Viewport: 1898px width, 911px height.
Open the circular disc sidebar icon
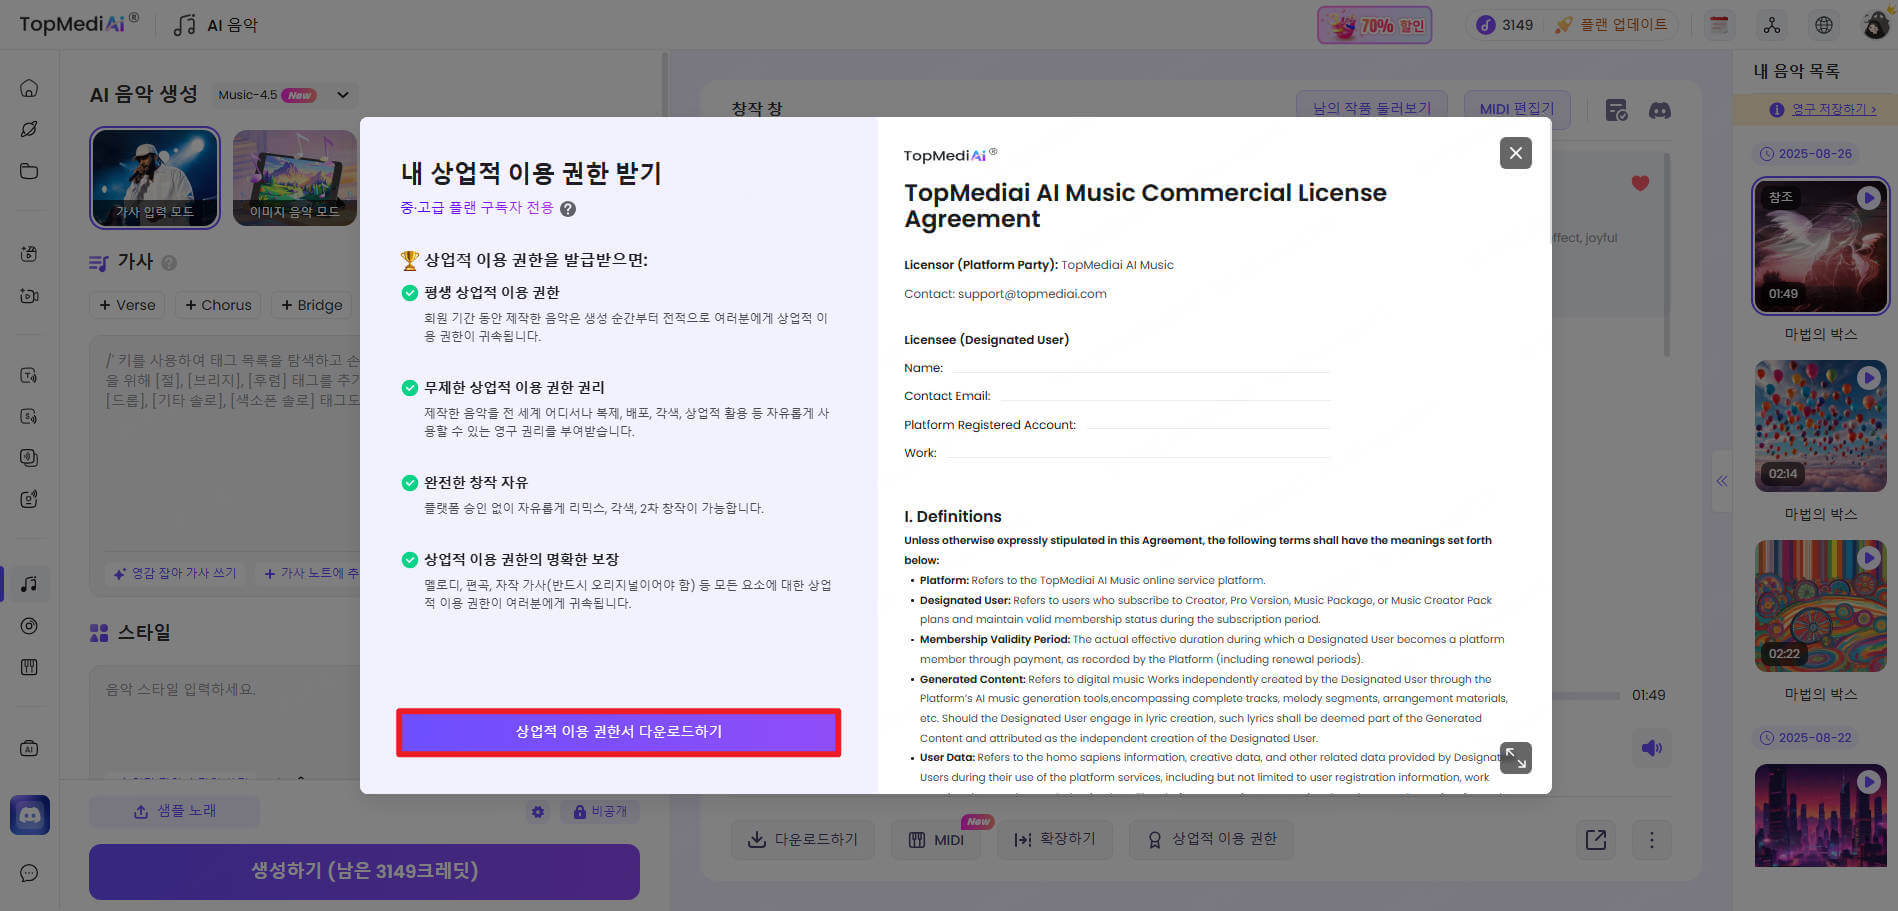[x=29, y=626]
